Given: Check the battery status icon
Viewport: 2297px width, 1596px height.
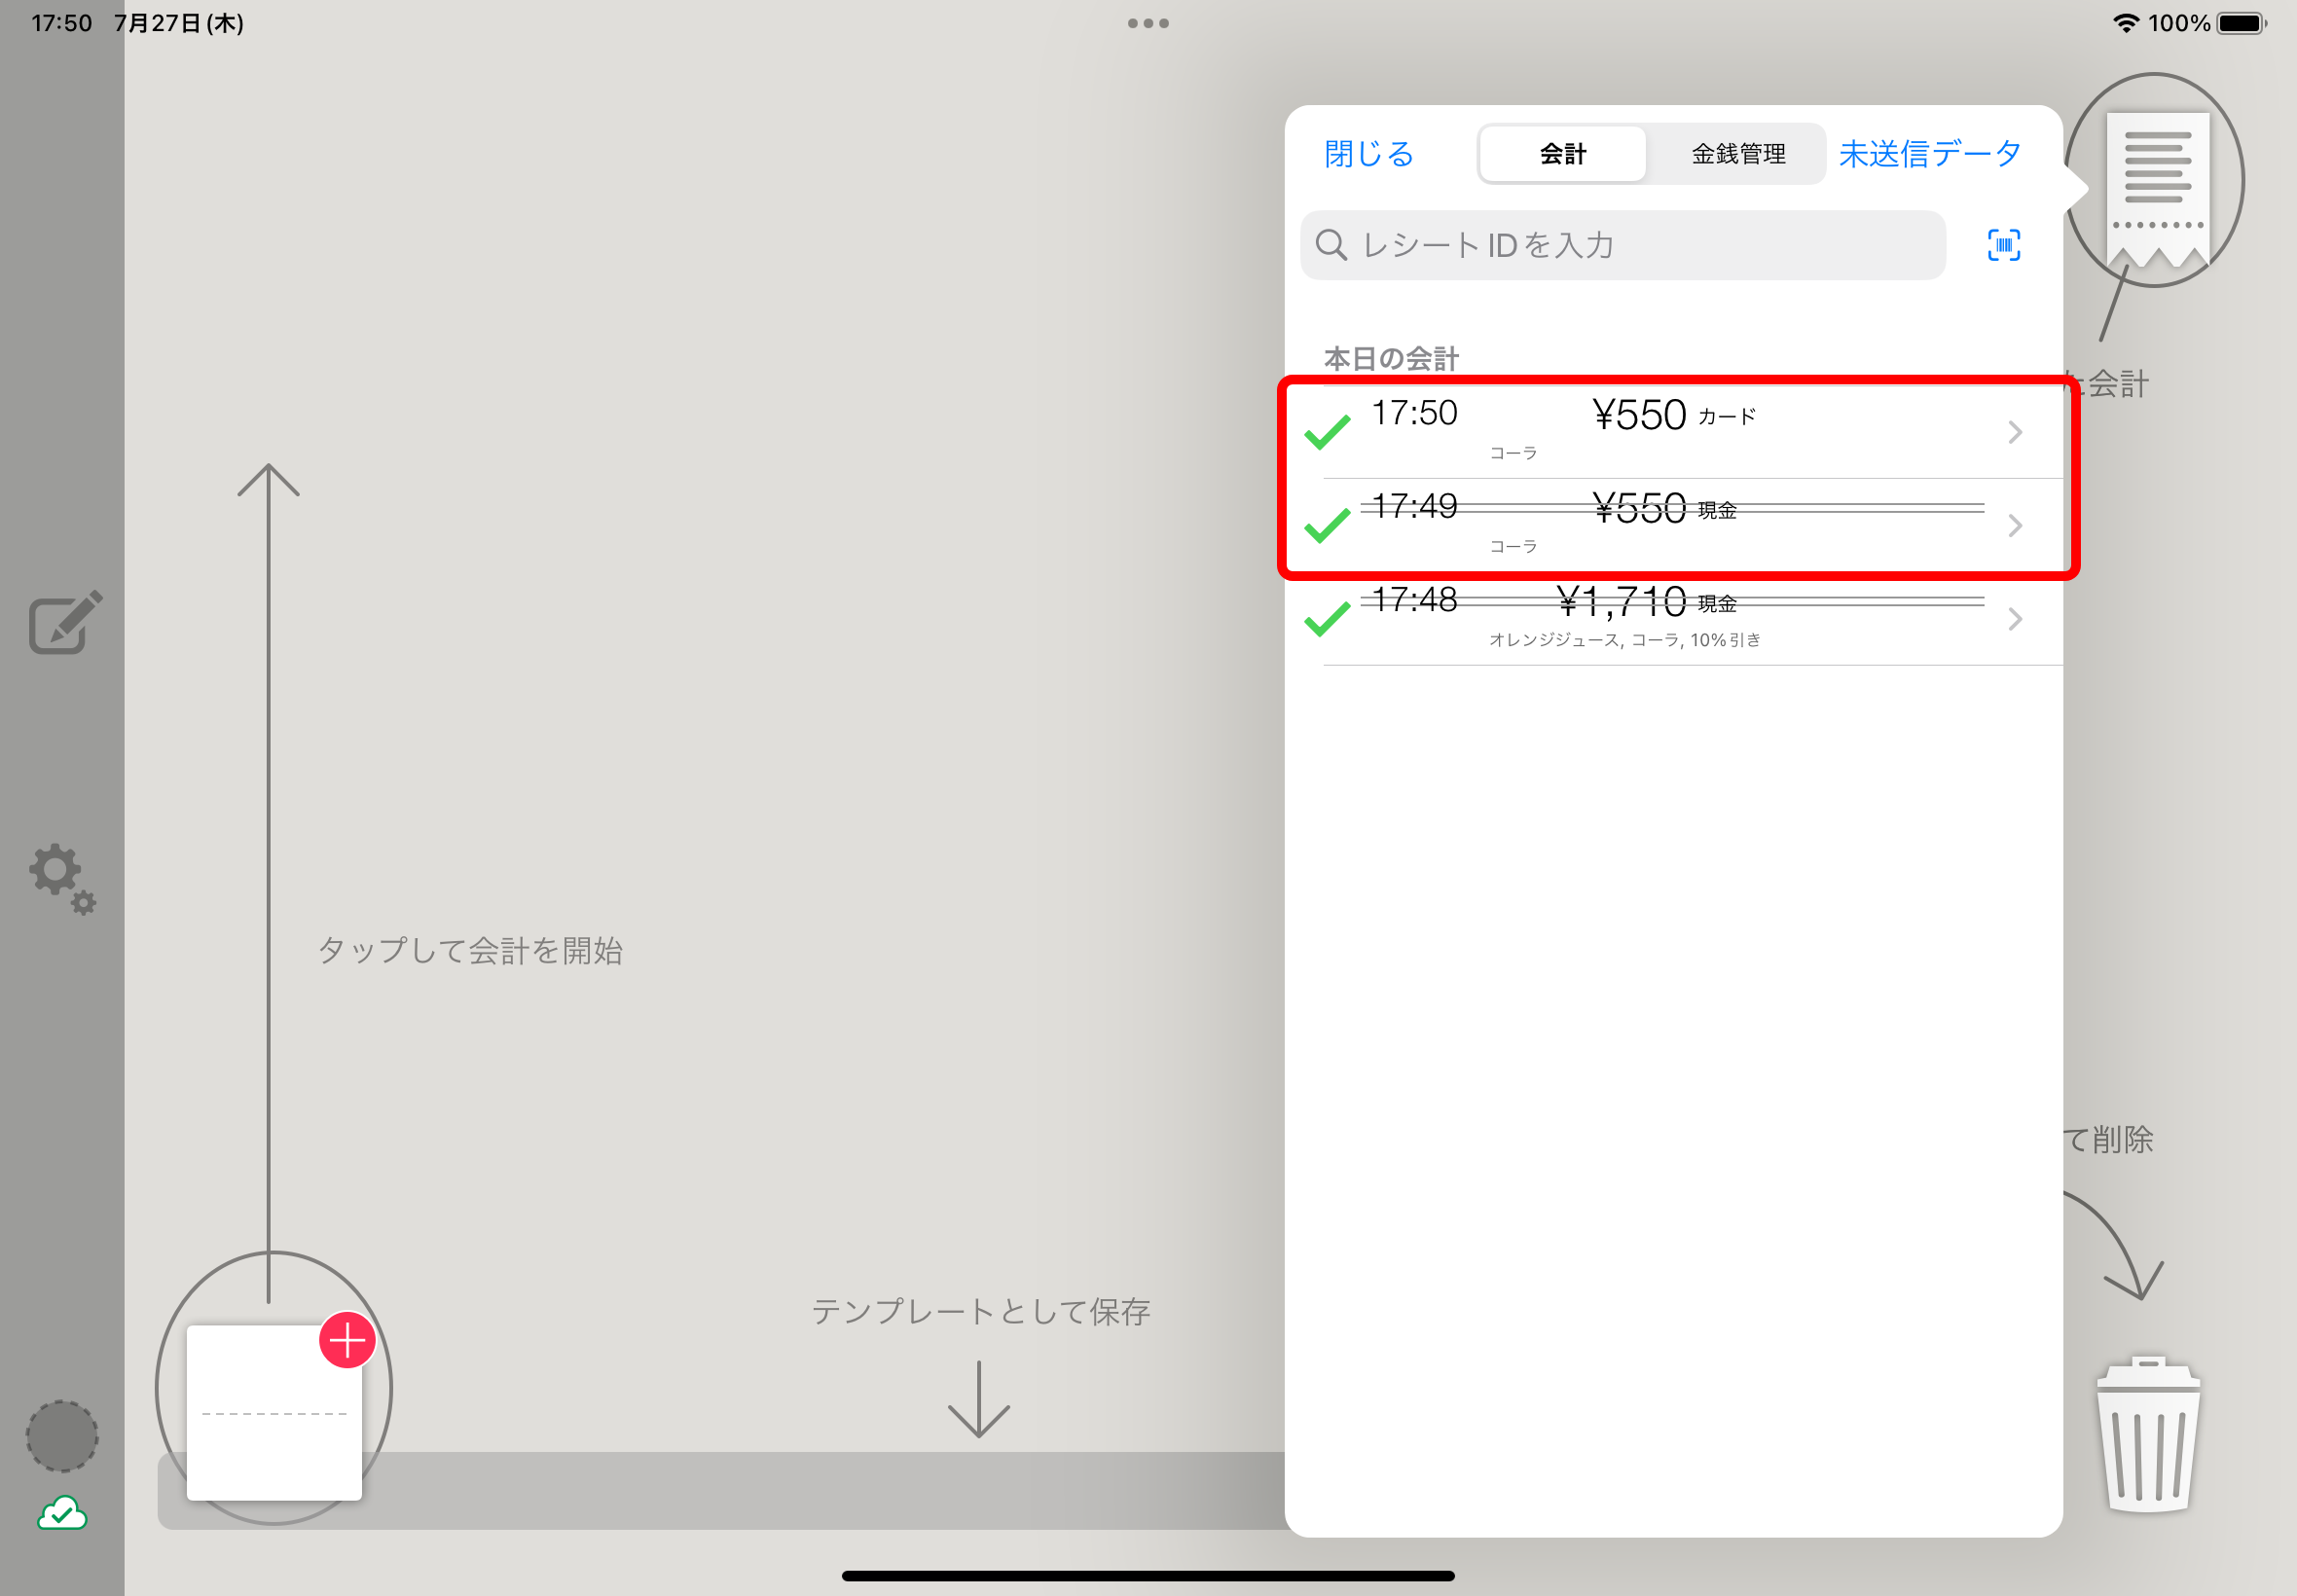Looking at the screenshot, I should coord(2241,23).
